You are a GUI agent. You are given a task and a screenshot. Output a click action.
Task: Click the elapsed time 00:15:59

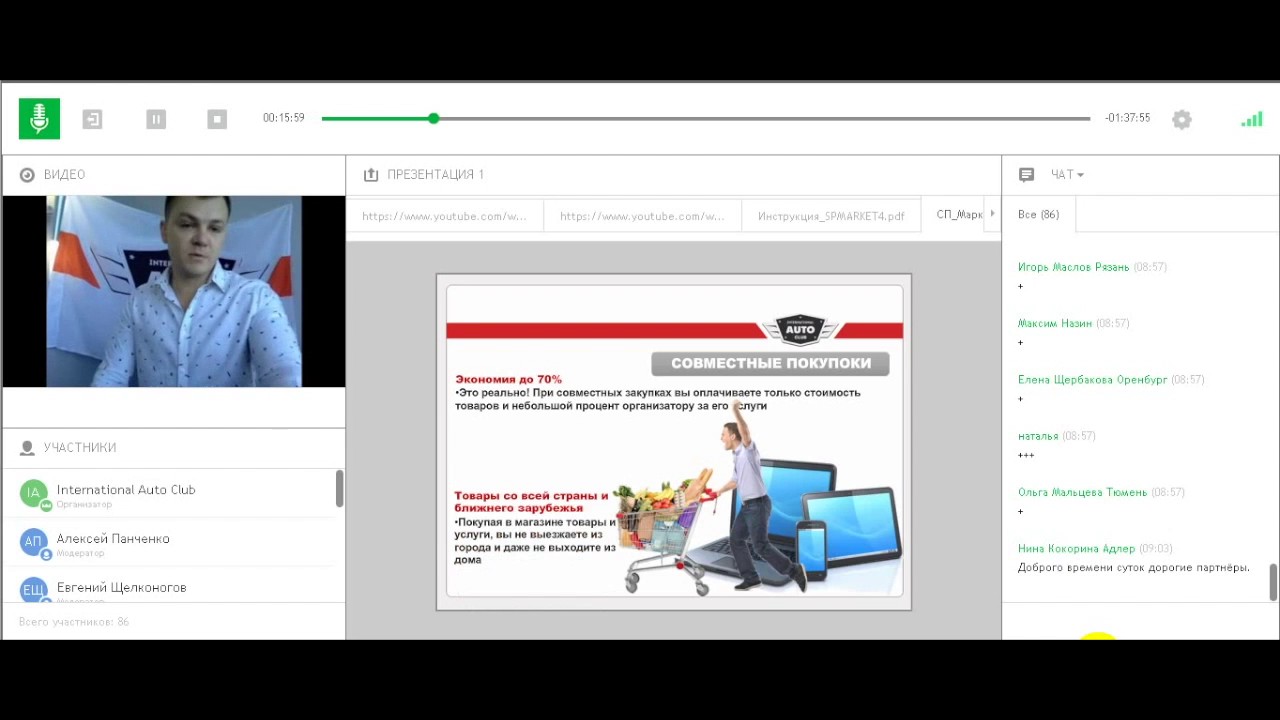coord(284,118)
